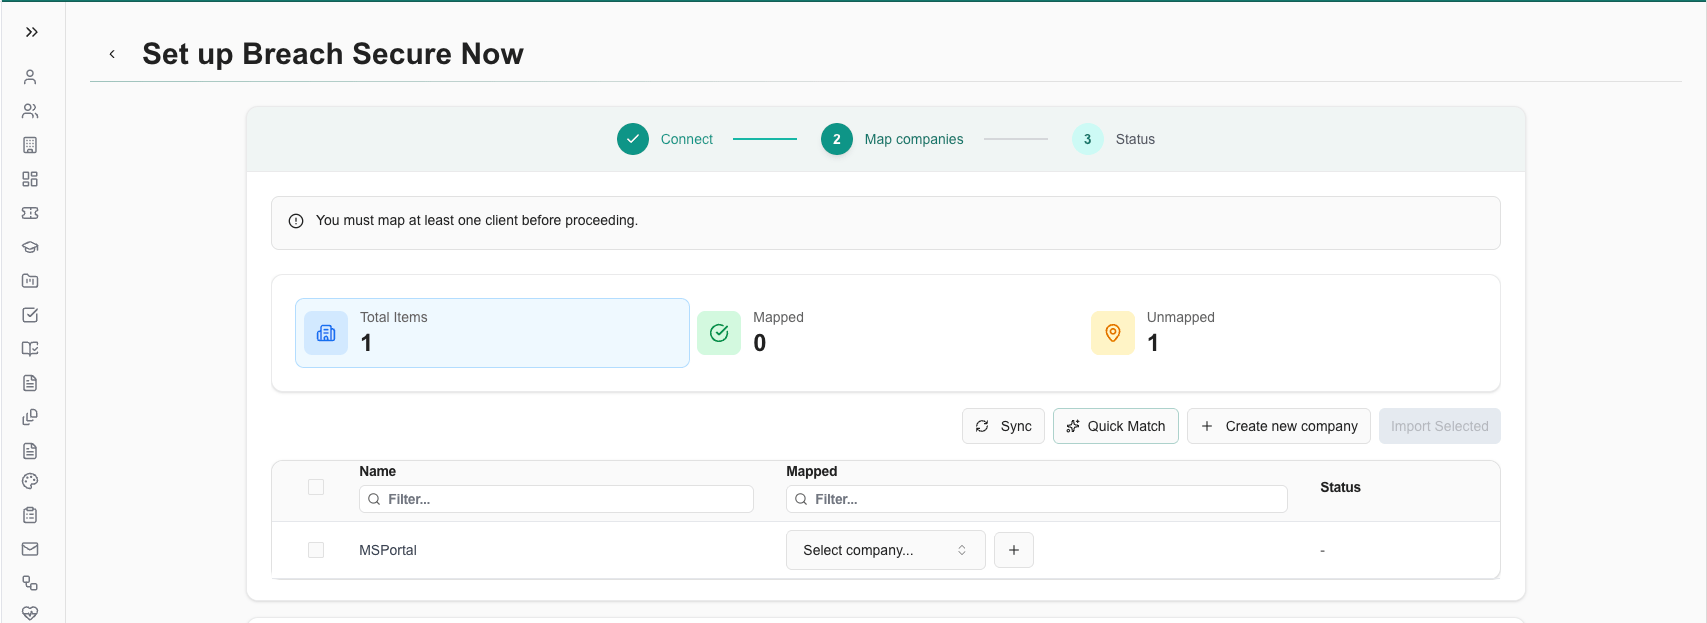The height and width of the screenshot is (623, 1707).
Task: Click the Quick Match button
Action: point(1116,426)
